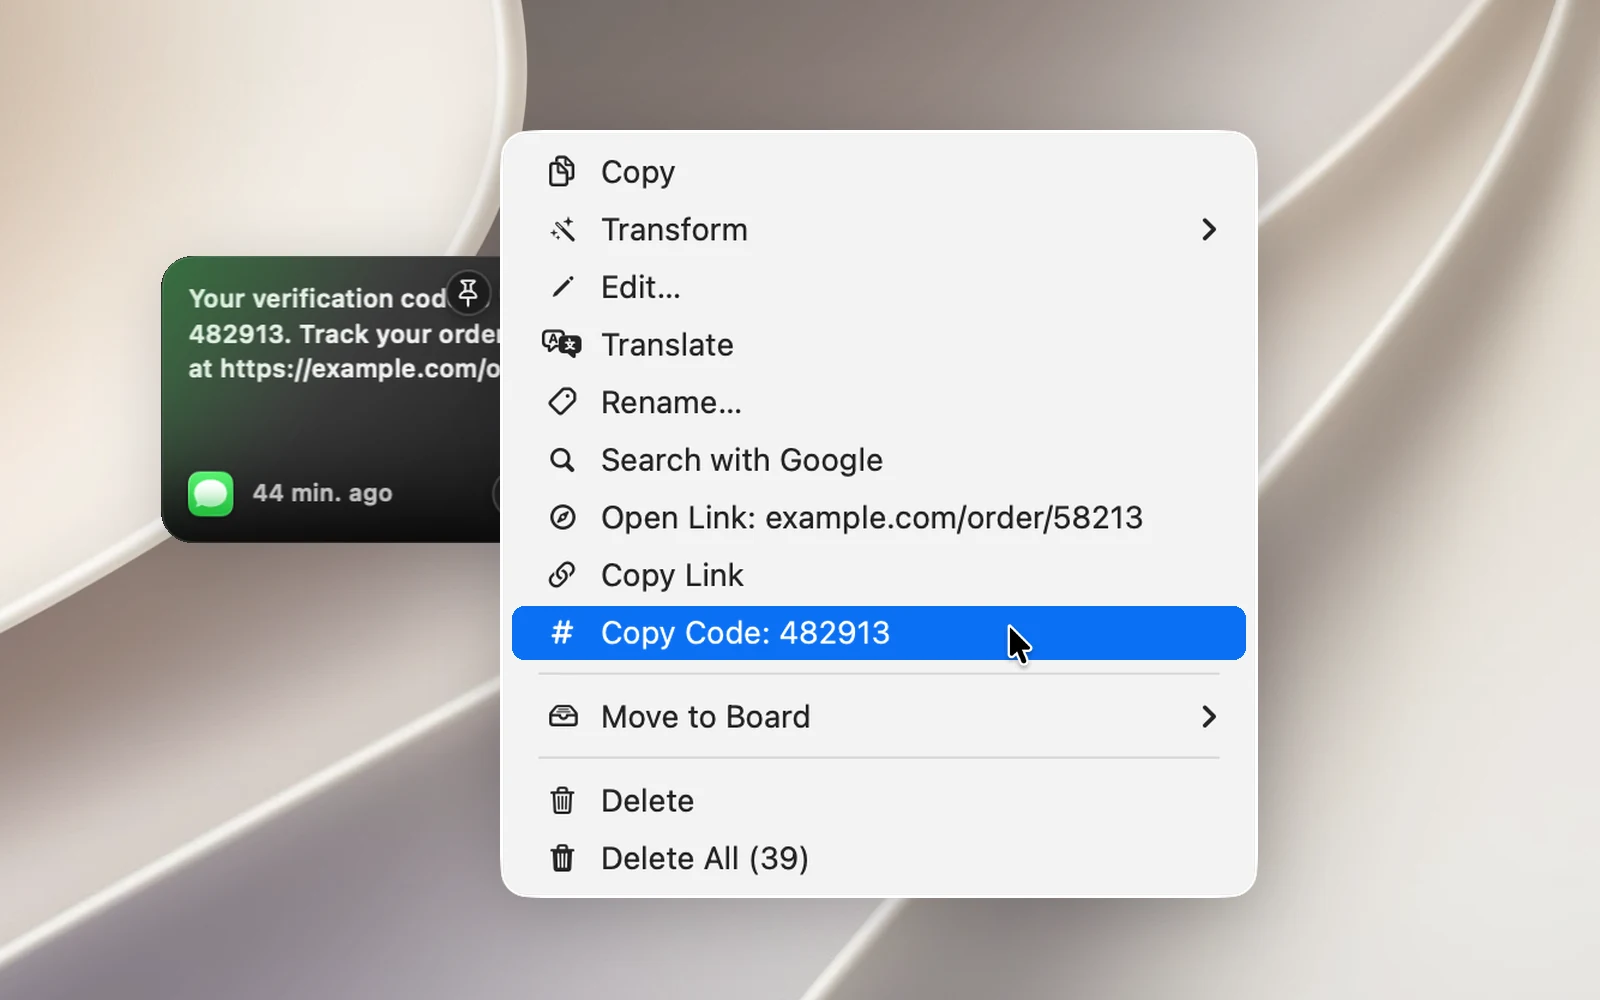The width and height of the screenshot is (1600, 1000).
Task: Click the Search magnifier icon
Action: [562, 460]
